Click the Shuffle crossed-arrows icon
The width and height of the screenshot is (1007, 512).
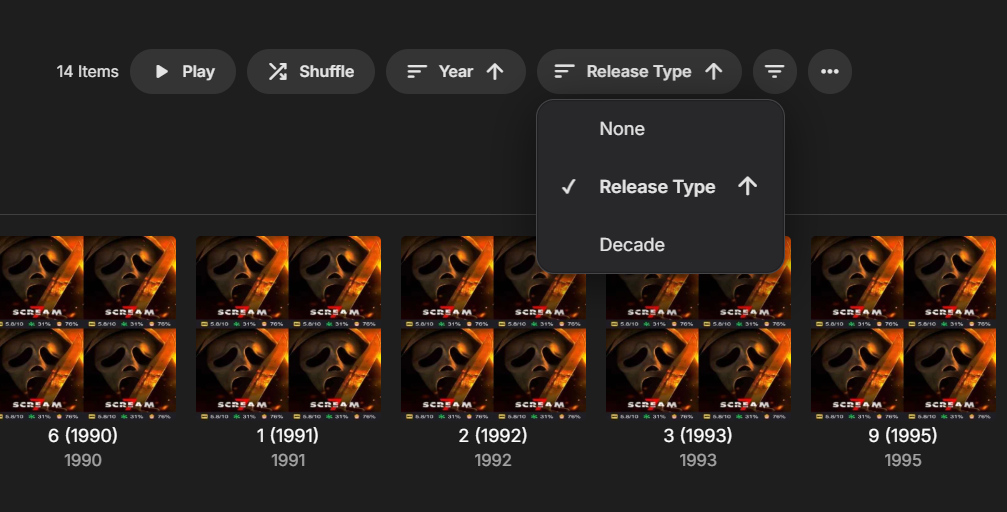tap(278, 72)
